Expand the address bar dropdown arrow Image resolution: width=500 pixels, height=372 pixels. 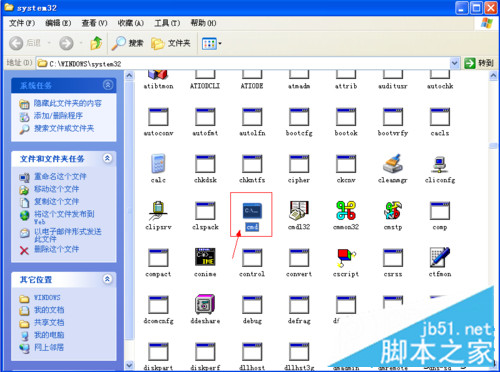tap(454, 63)
